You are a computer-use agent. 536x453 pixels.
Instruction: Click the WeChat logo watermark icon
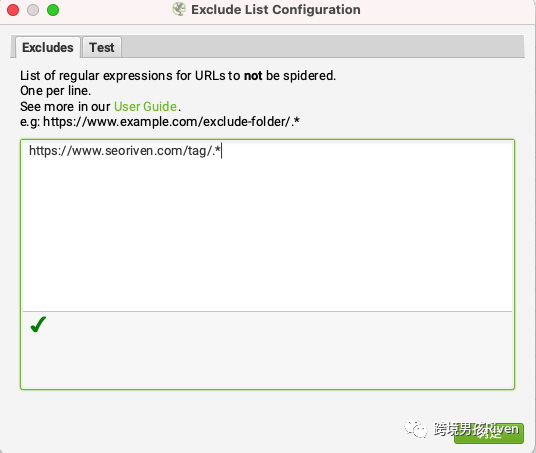(x=416, y=428)
